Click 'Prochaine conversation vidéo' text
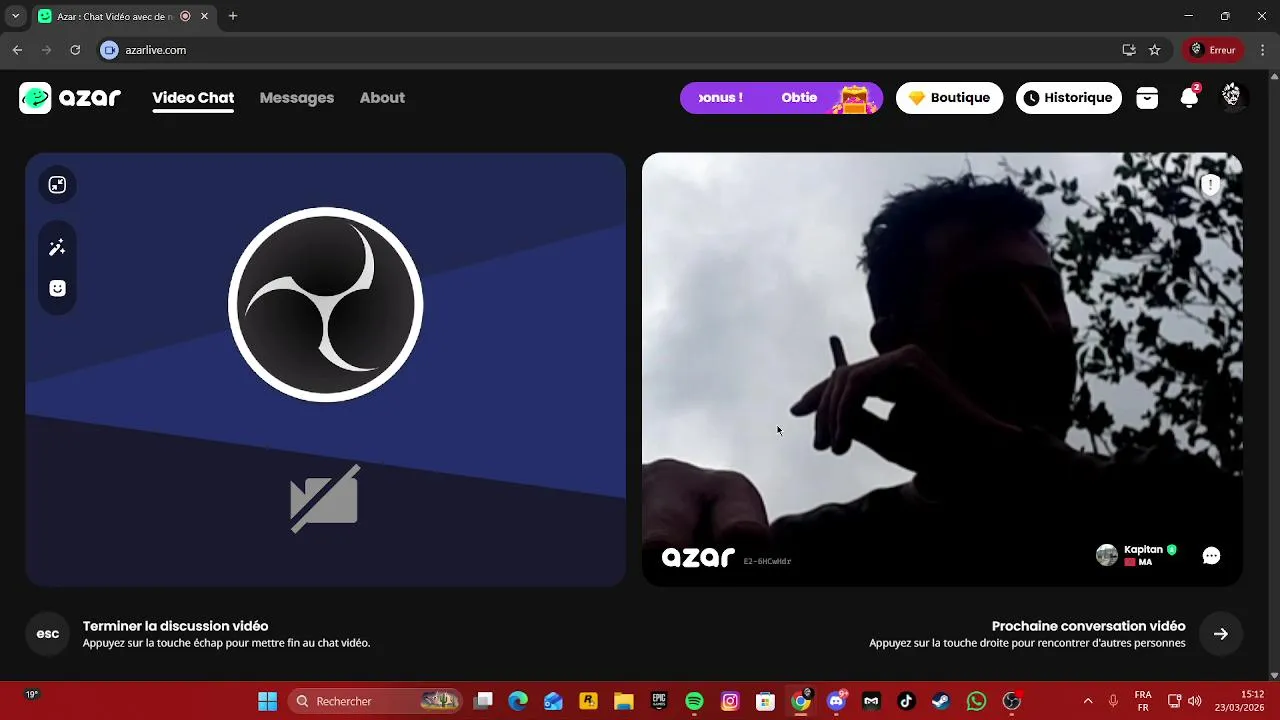Screen dimensions: 1280x720 [x=1088, y=626]
